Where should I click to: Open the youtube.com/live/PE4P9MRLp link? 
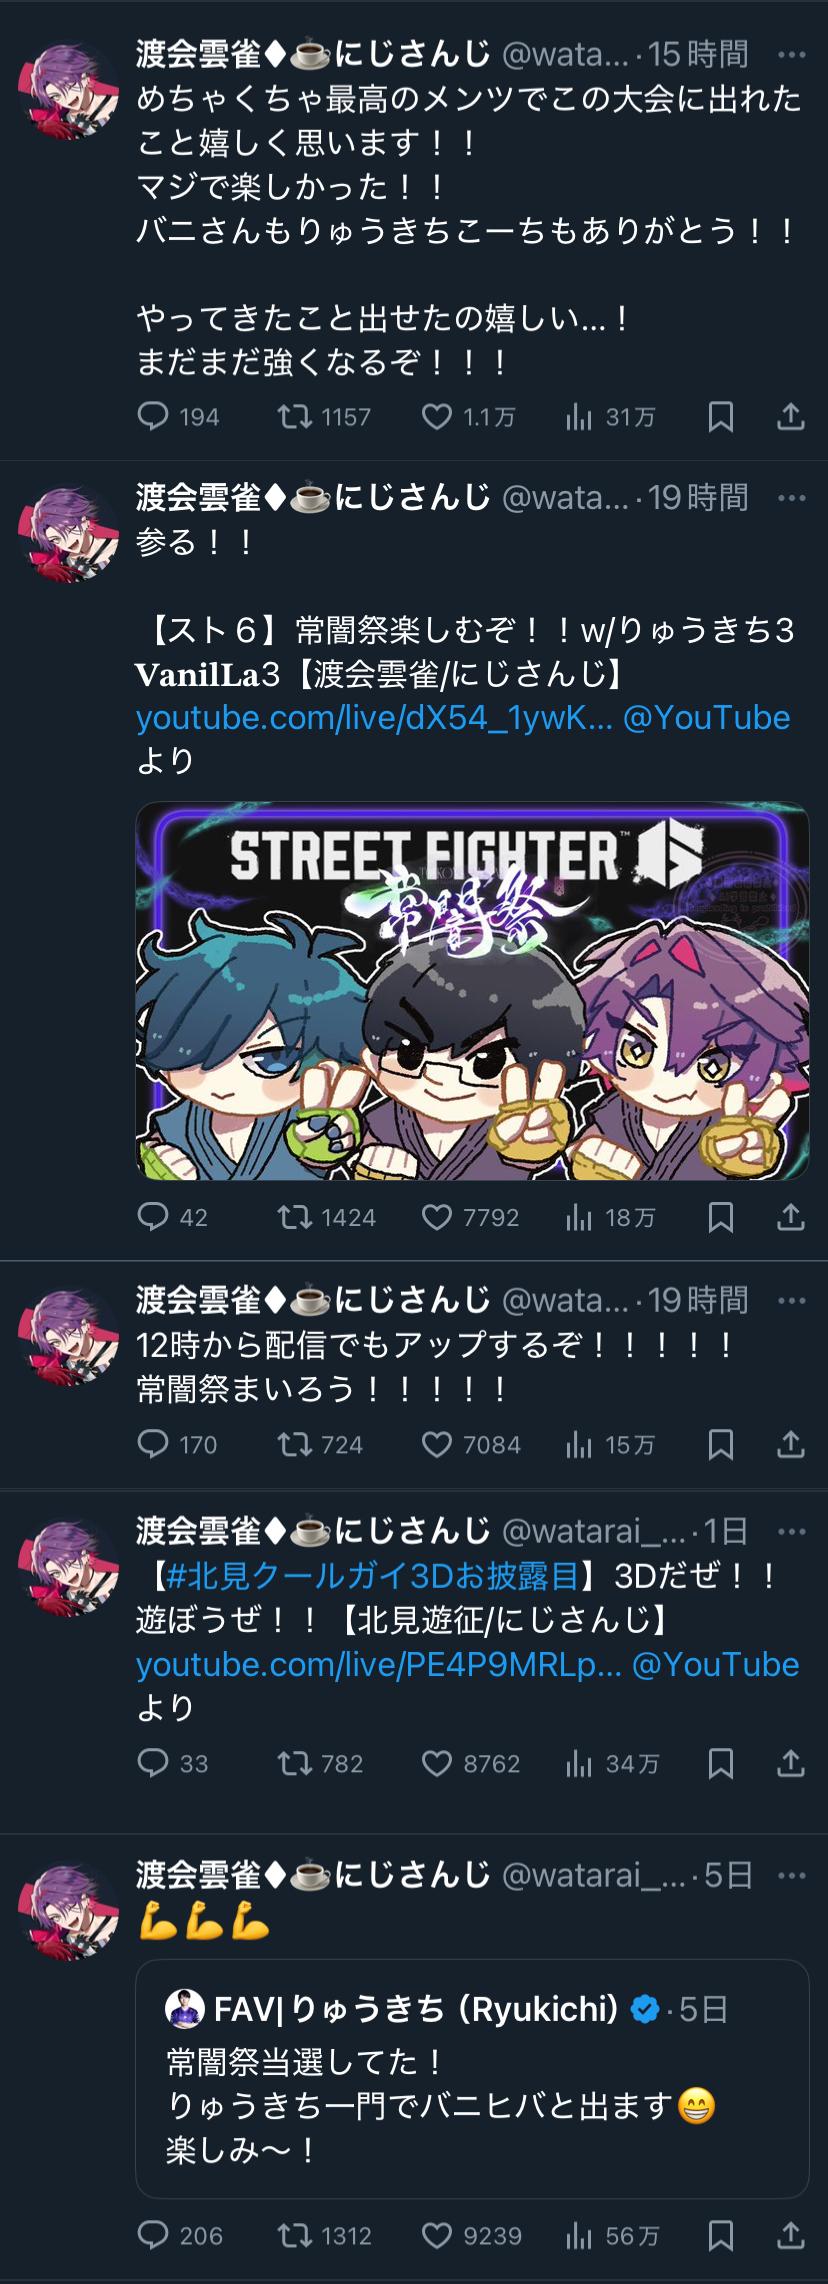click(x=379, y=1664)
